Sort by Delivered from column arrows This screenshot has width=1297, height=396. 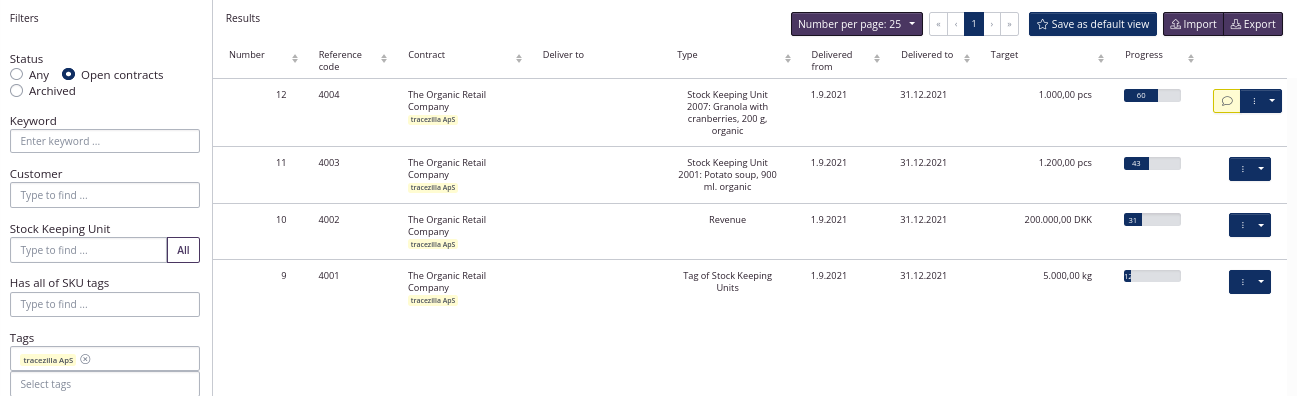[876, 60]
